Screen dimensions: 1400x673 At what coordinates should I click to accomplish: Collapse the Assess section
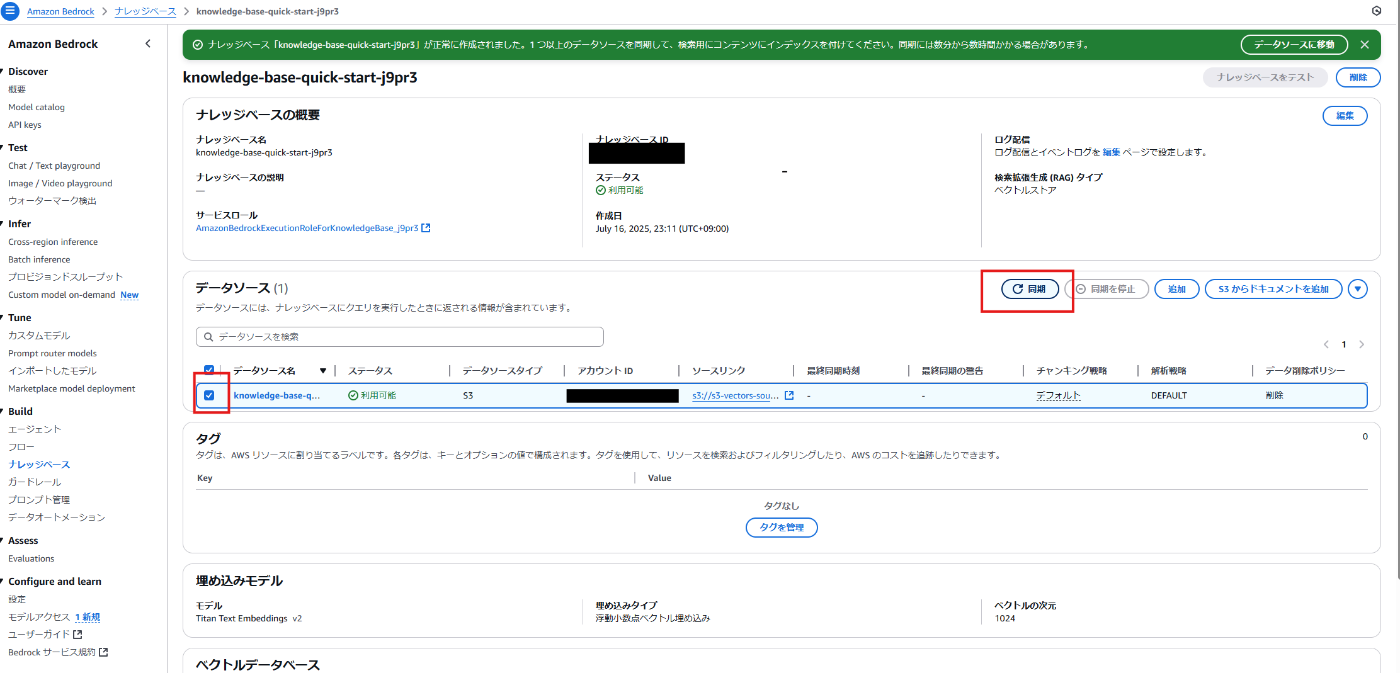pyautogui.click(x=3, y=541)
